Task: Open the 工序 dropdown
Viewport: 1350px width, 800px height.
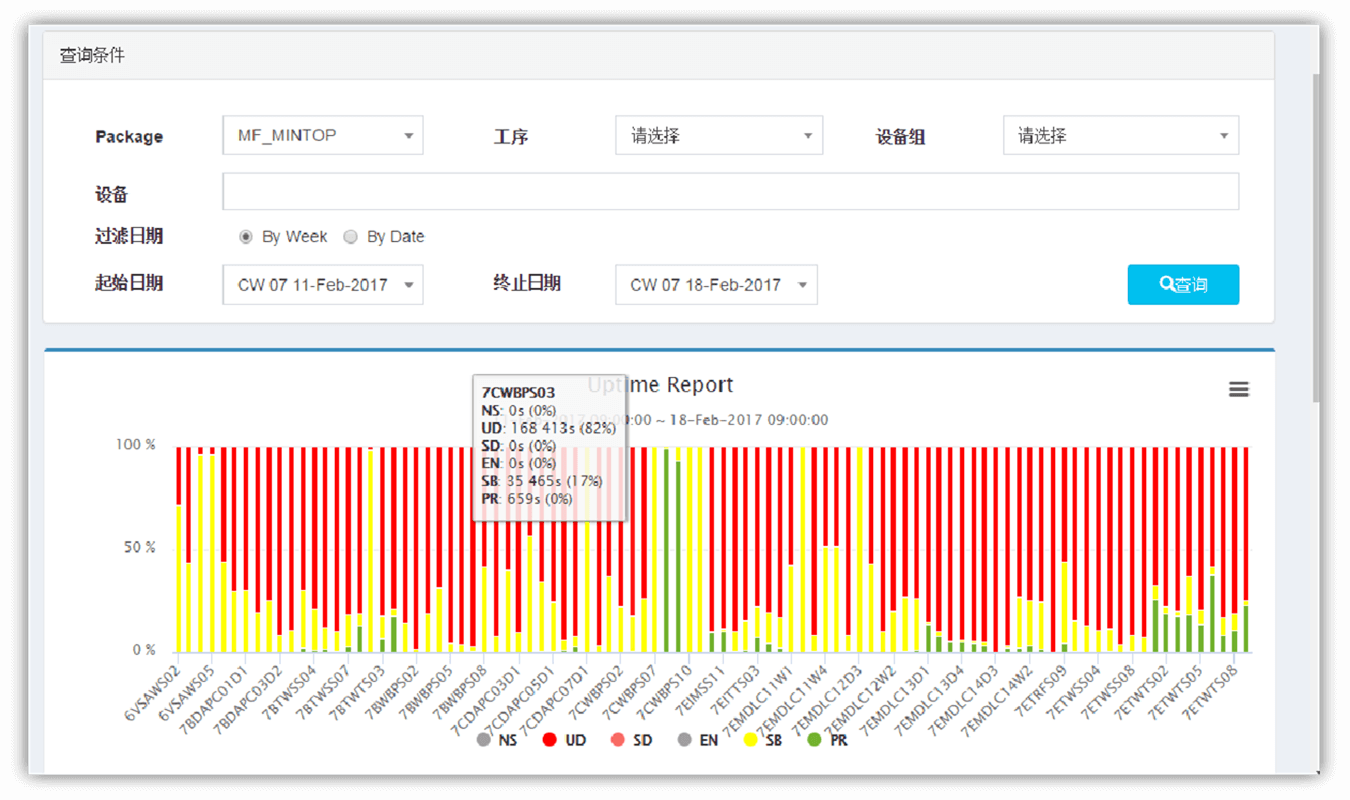Action: [719, 135]
